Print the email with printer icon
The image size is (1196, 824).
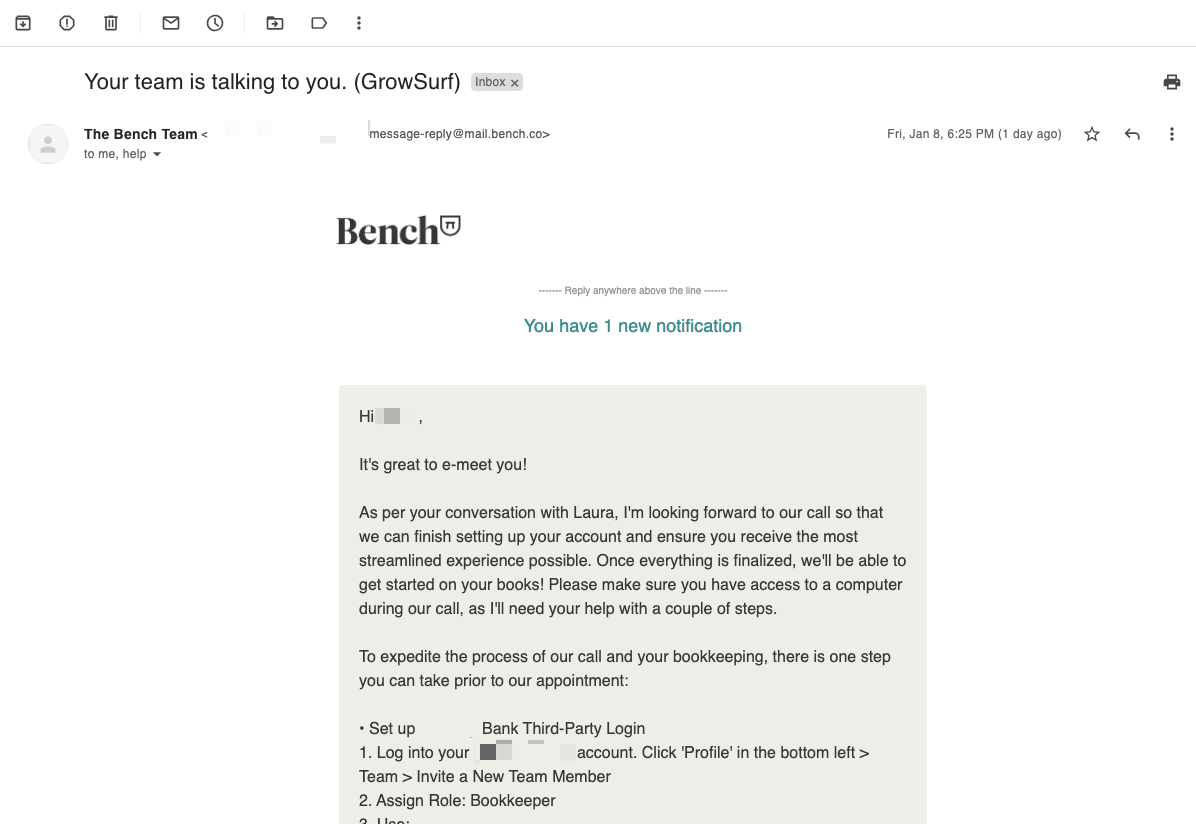click(x=1172, y=82)
